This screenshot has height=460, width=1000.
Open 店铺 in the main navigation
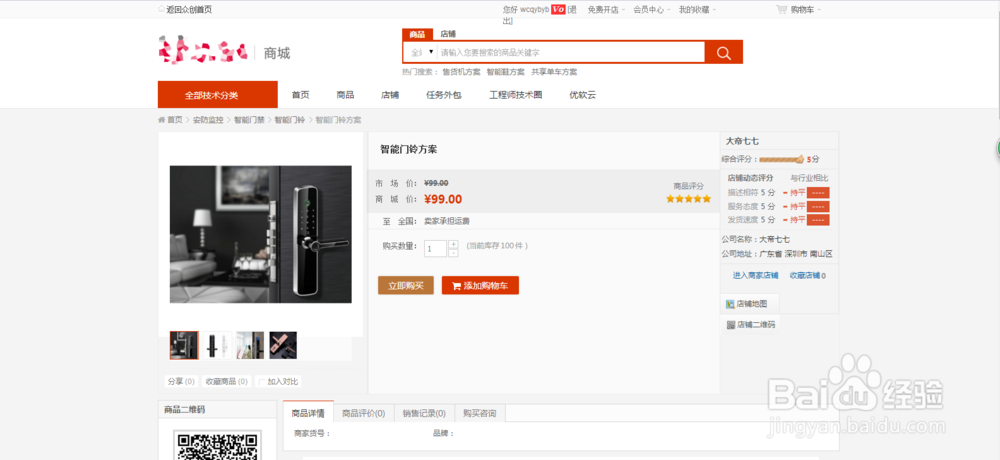(x=390, y=95)
